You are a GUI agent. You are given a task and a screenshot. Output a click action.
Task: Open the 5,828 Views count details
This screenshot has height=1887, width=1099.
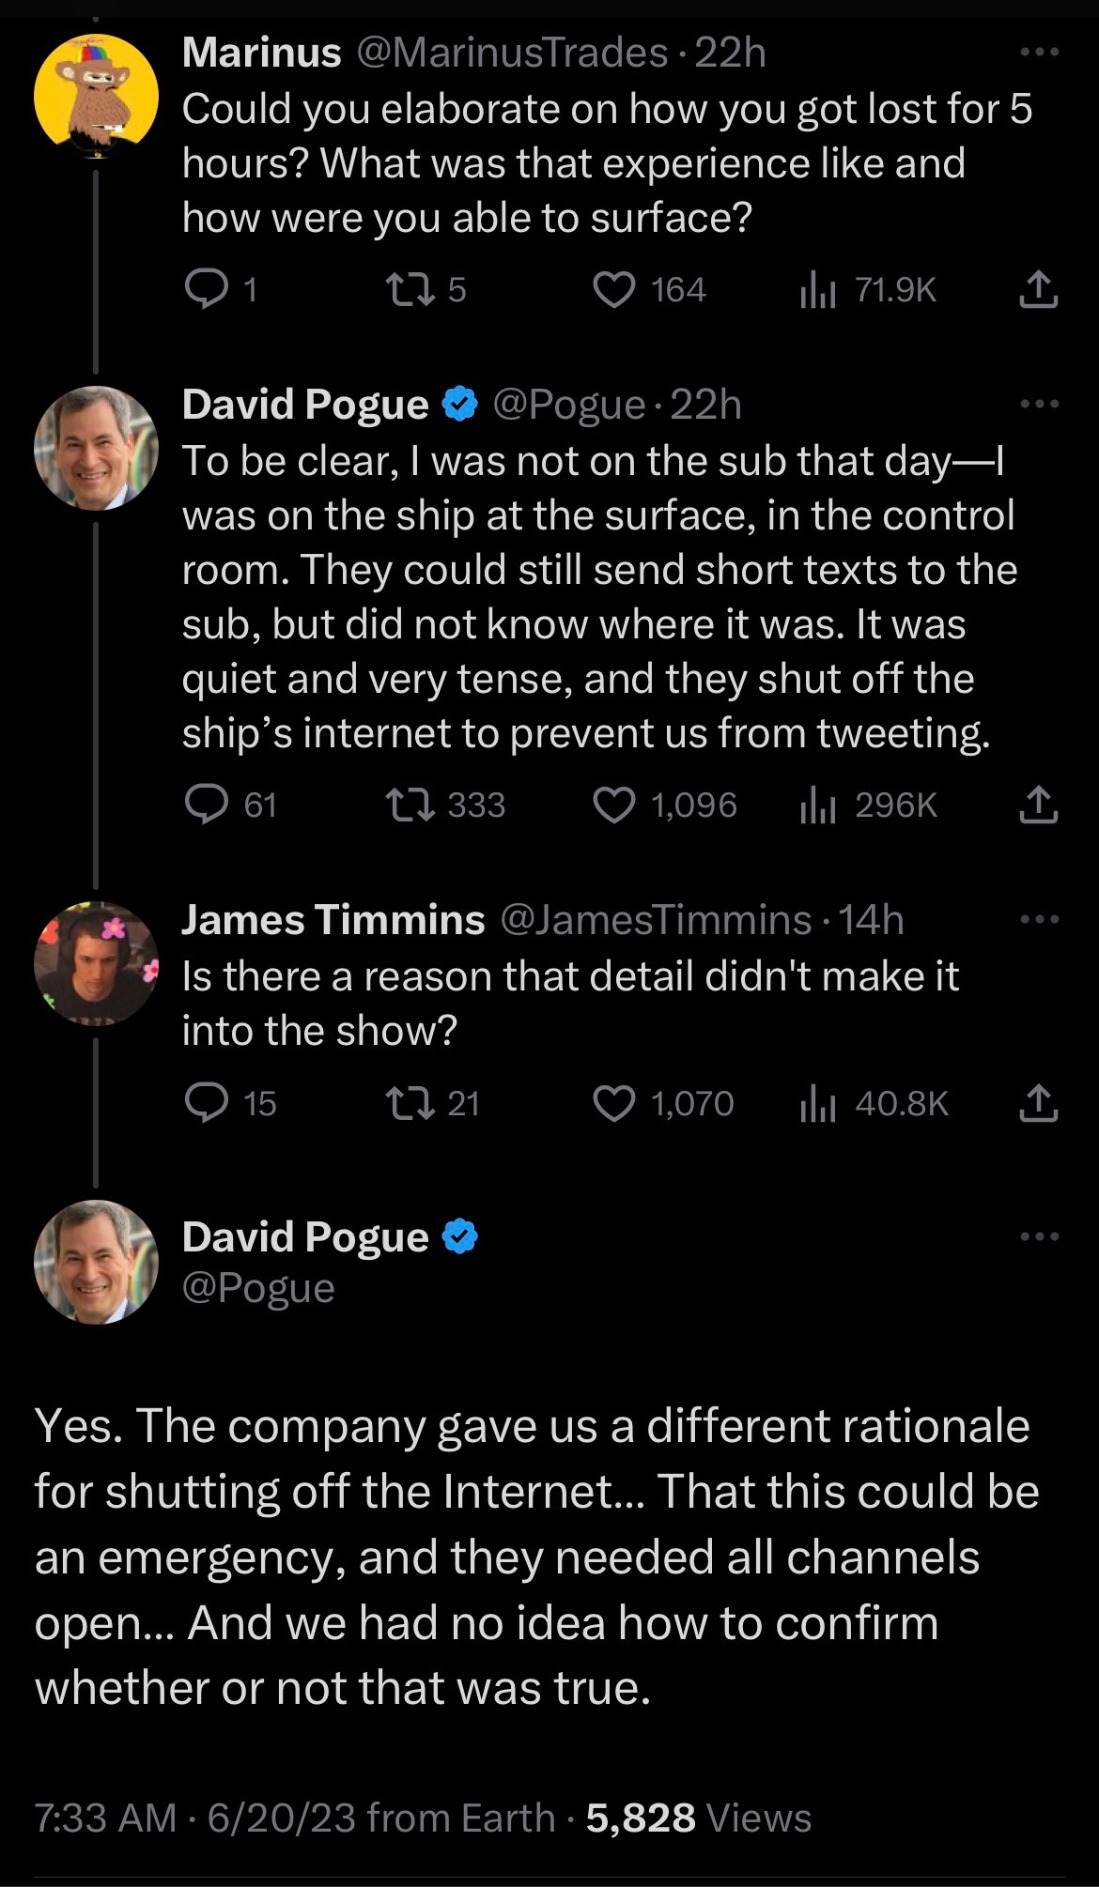698,1817
